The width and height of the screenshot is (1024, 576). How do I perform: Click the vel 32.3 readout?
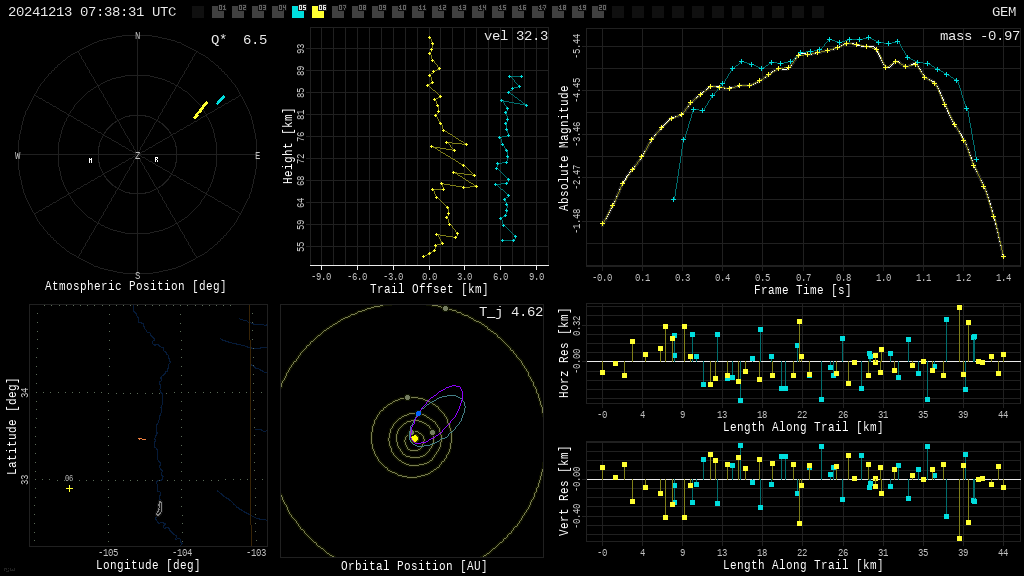515,37
